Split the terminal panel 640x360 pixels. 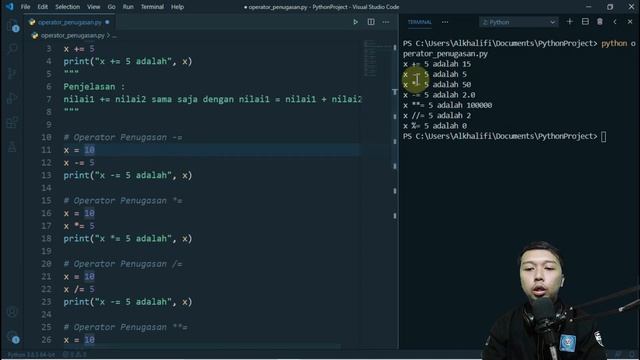tap(585, 22)
